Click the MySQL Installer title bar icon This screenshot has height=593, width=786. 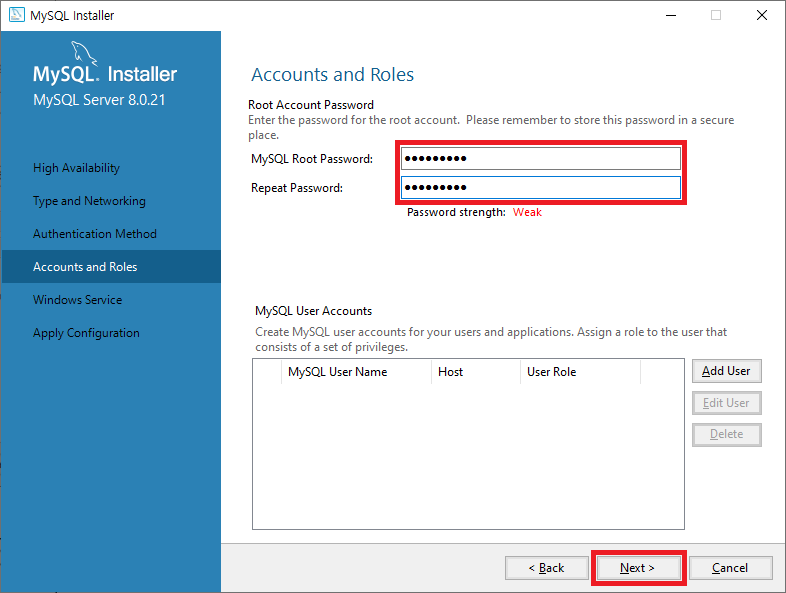coord(17,15)
